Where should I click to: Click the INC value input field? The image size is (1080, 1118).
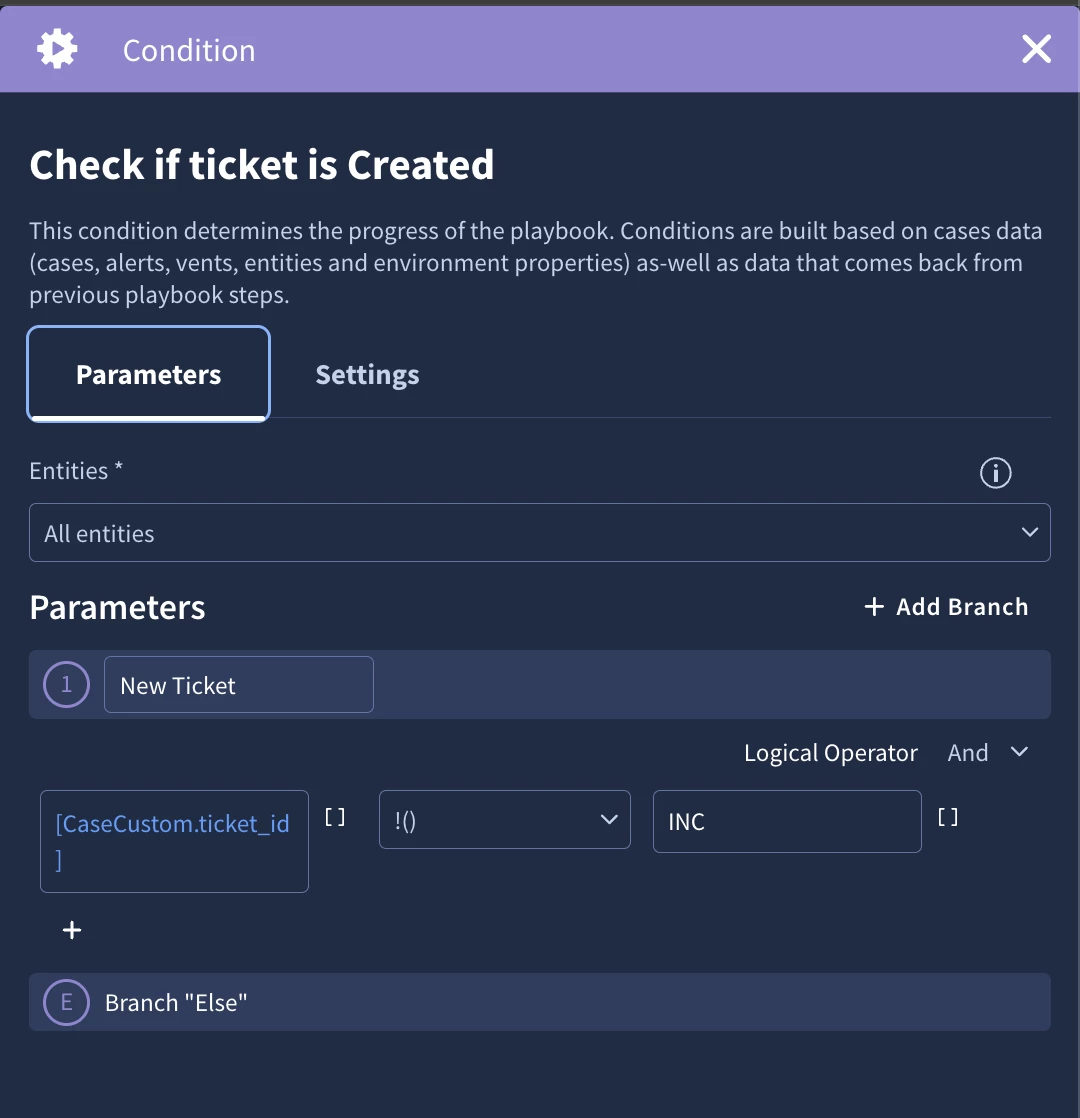(x=787, y=821)
